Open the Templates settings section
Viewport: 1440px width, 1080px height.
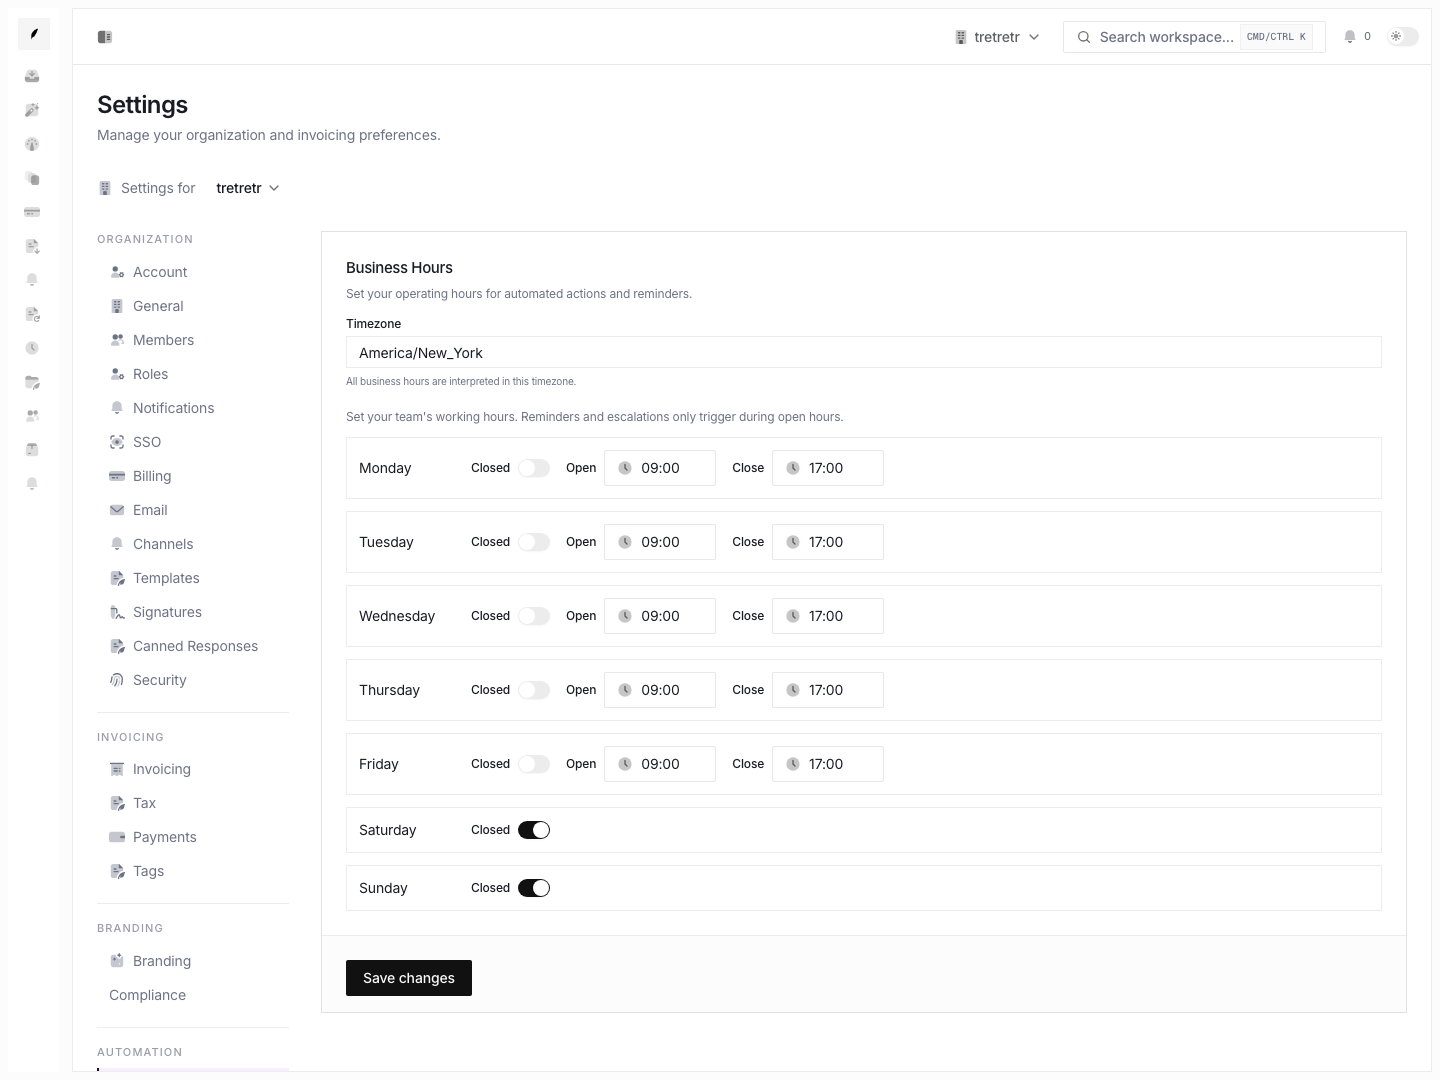[x=193, y=578]
